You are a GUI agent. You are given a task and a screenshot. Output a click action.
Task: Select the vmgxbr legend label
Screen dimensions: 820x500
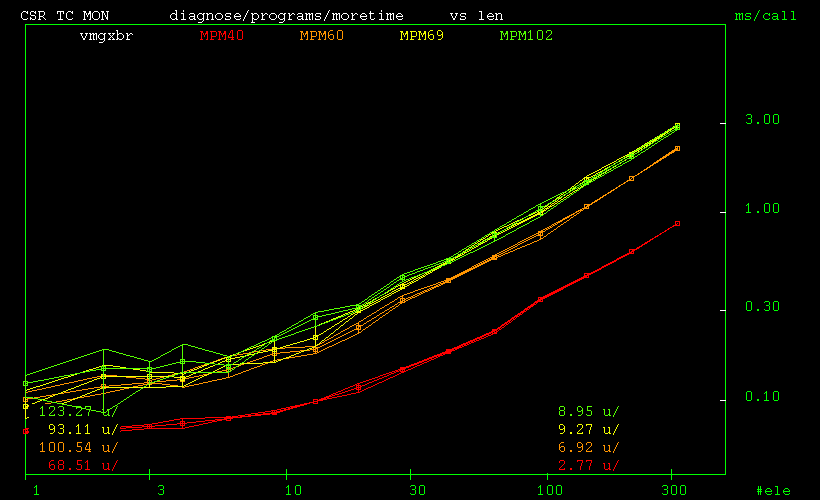(x=106, y=36)
